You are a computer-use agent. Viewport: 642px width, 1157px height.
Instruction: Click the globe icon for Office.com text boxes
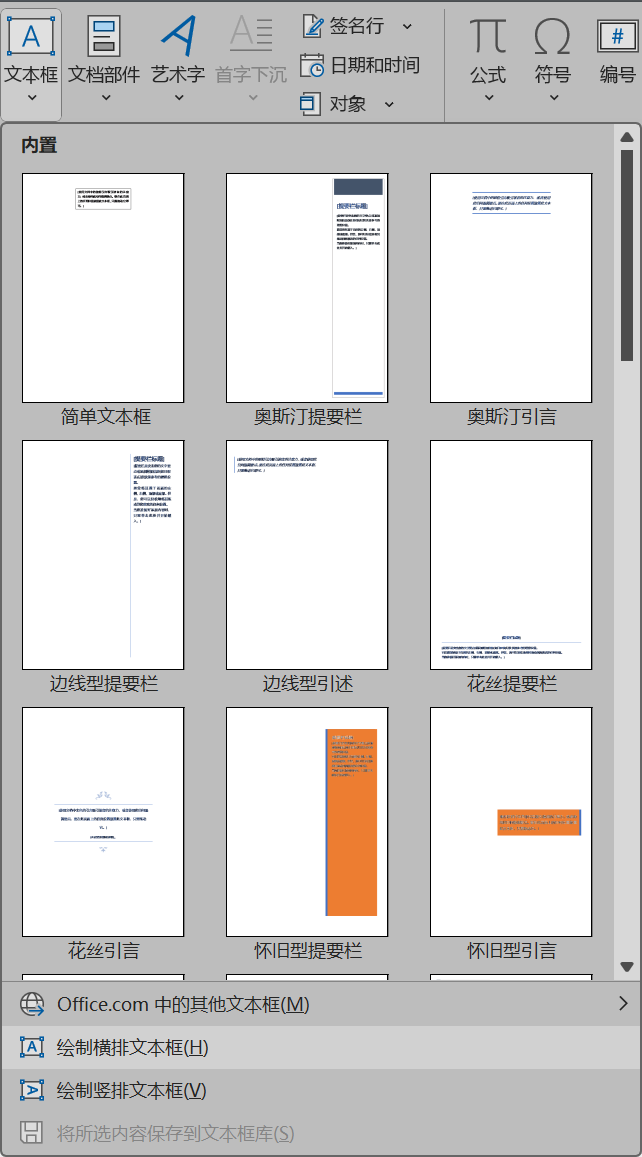coord(32,1004)
